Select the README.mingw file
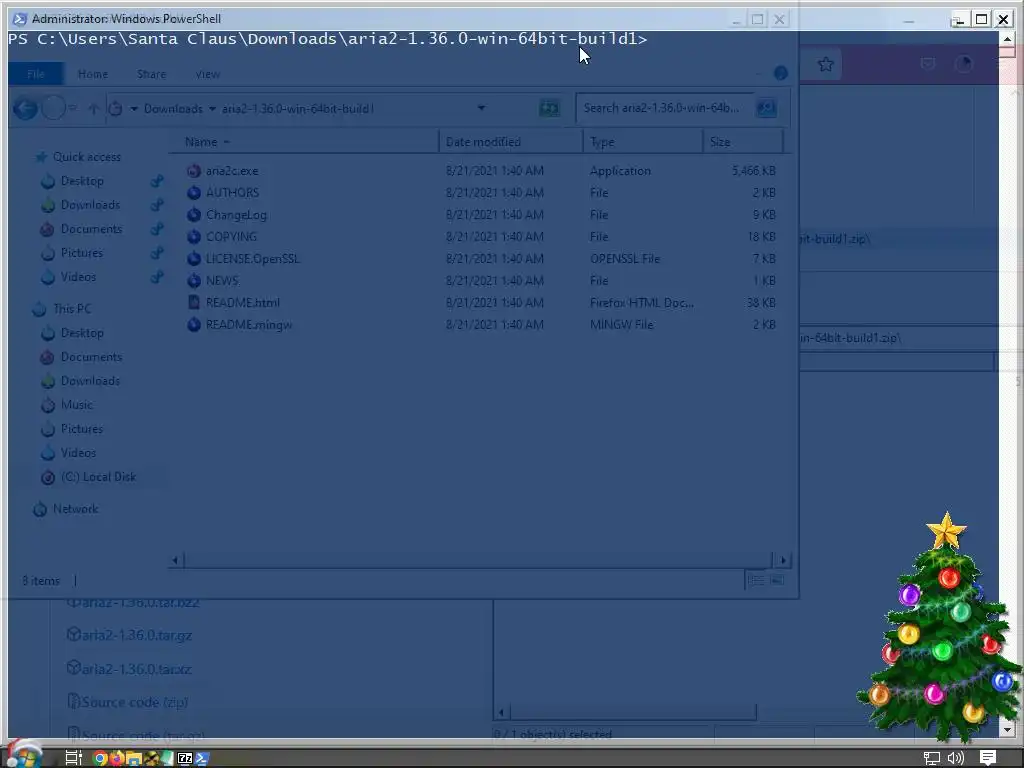The image size is (1024, 768). [x=249, y=325]
